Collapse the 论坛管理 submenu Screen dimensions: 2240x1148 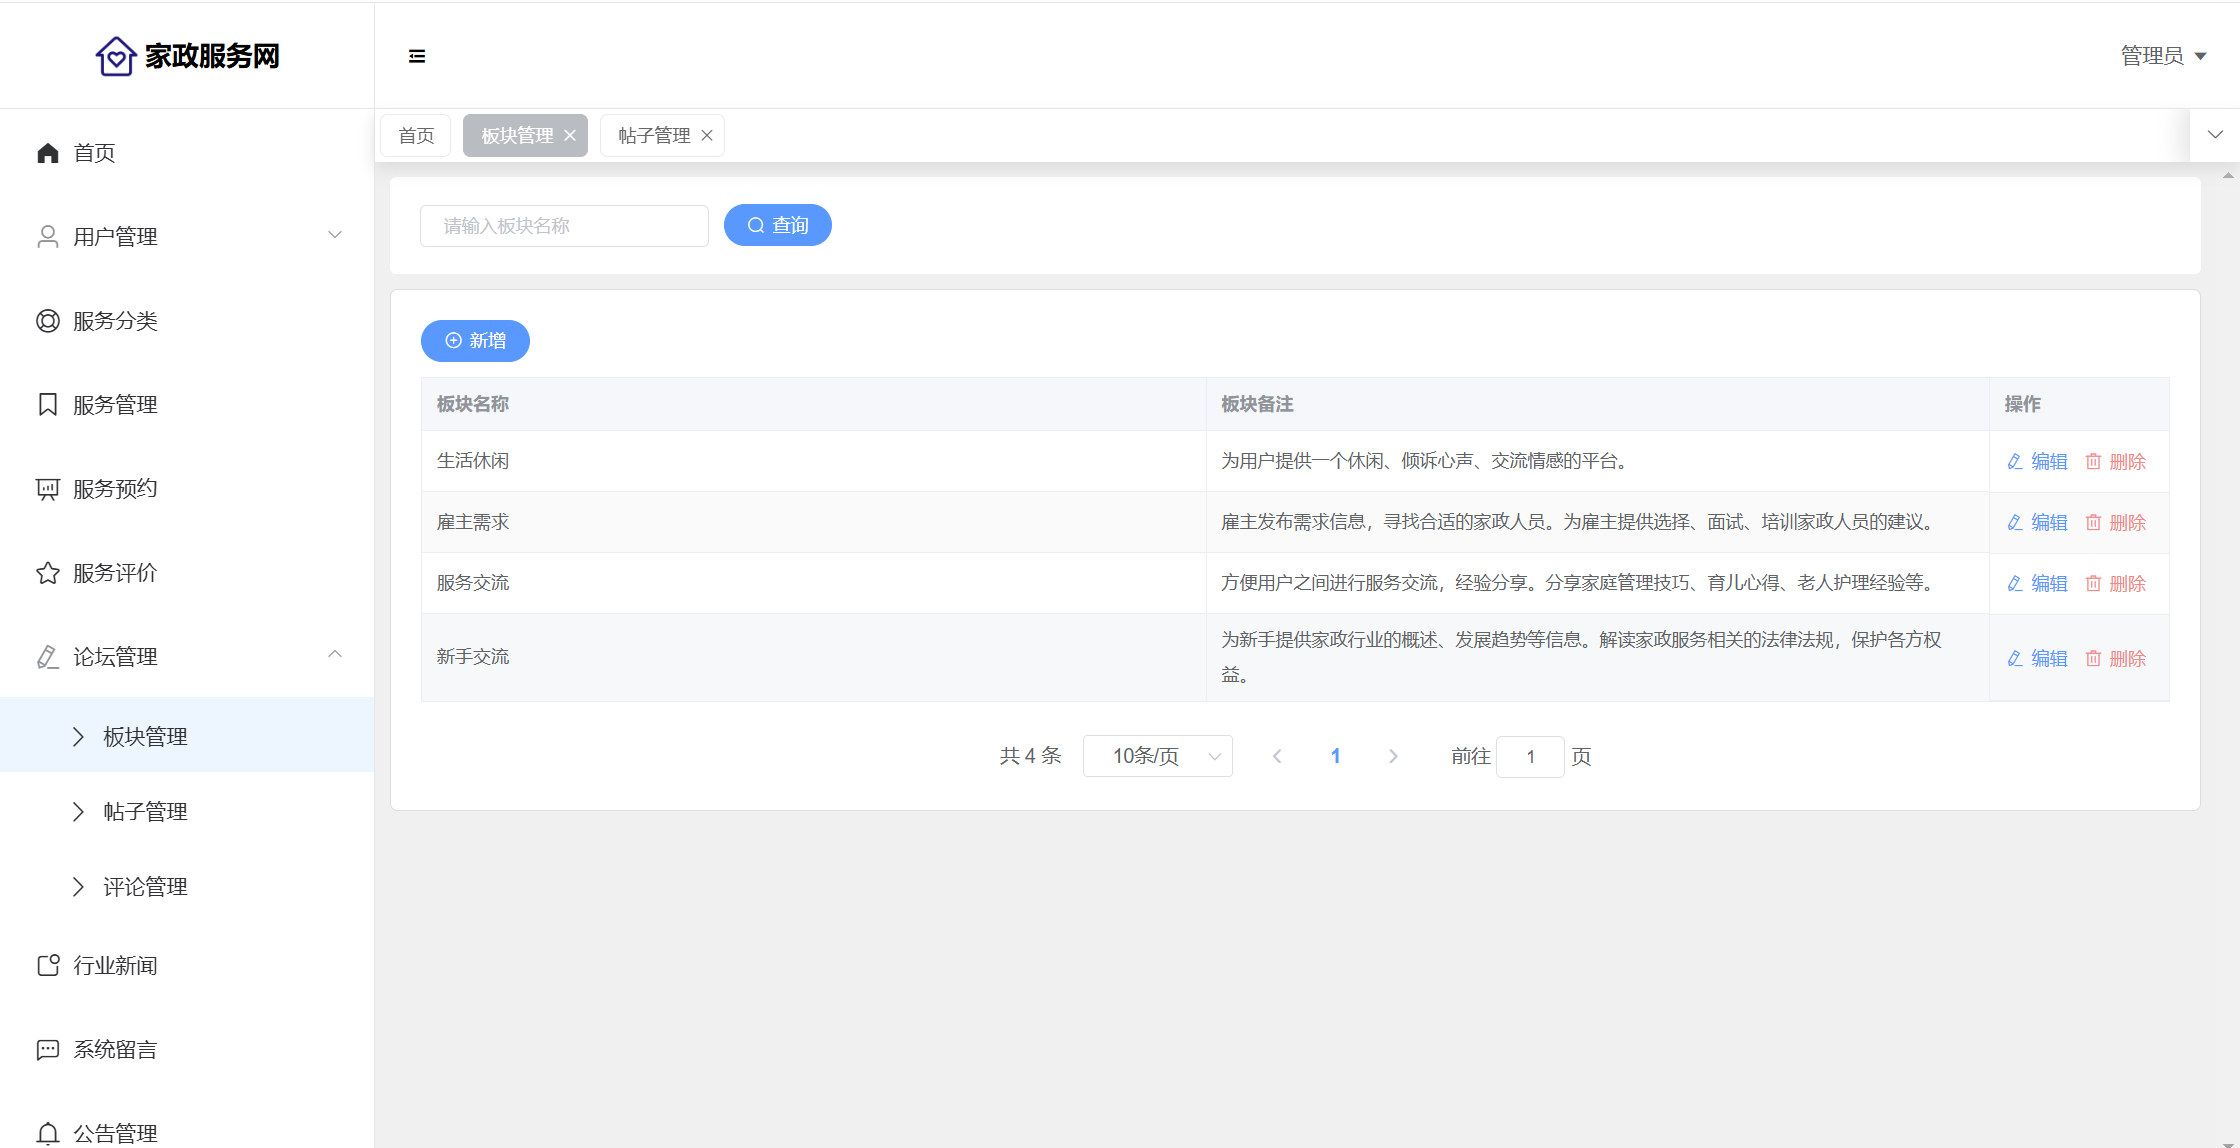335,656
